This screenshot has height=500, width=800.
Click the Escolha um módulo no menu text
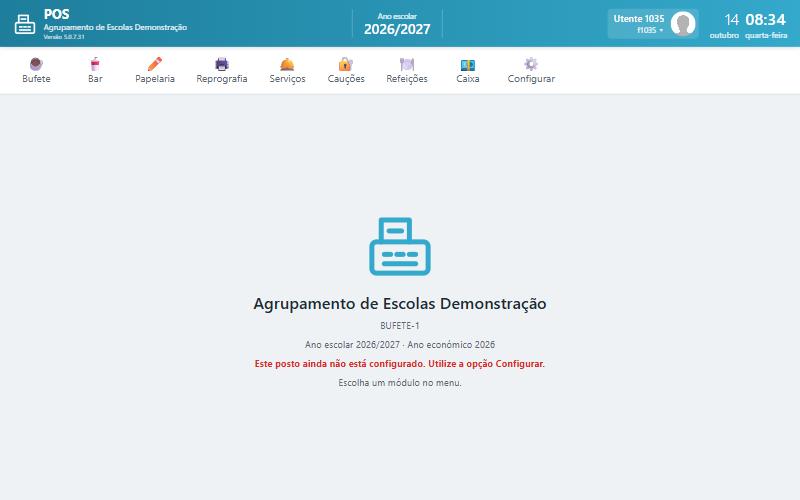pyautogui.click(x=400, y=383)
